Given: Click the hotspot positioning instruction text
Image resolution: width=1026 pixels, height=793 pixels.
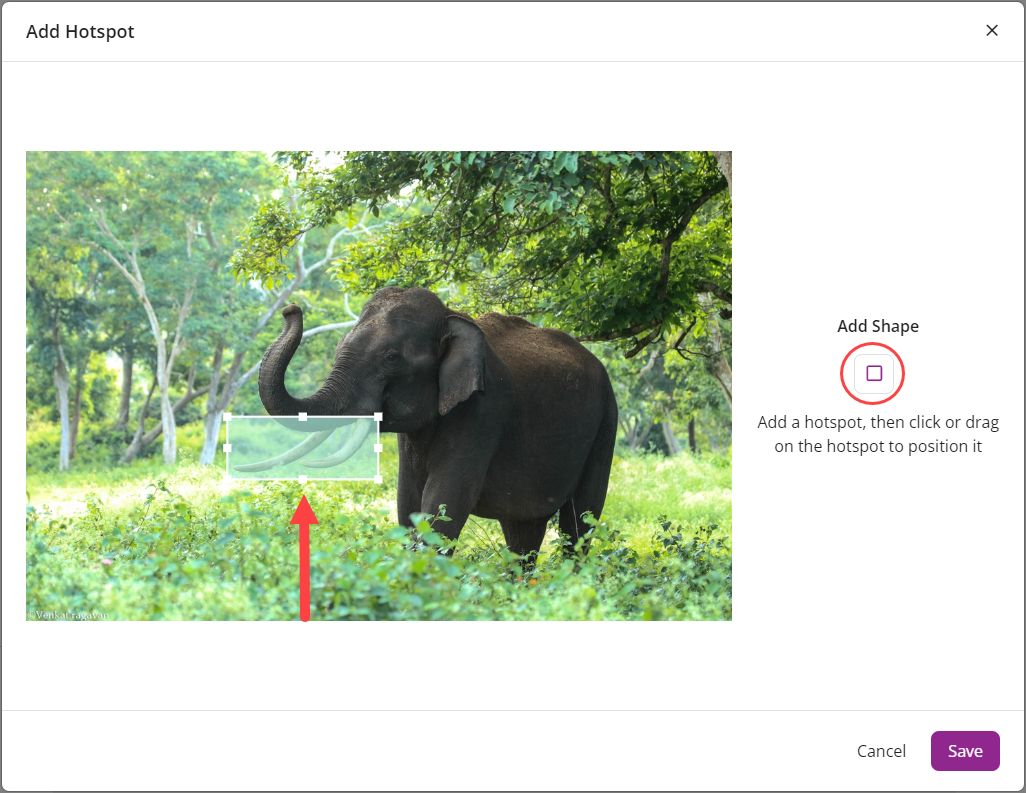Looking at the screenshot, I should click(x=878, y=434).
